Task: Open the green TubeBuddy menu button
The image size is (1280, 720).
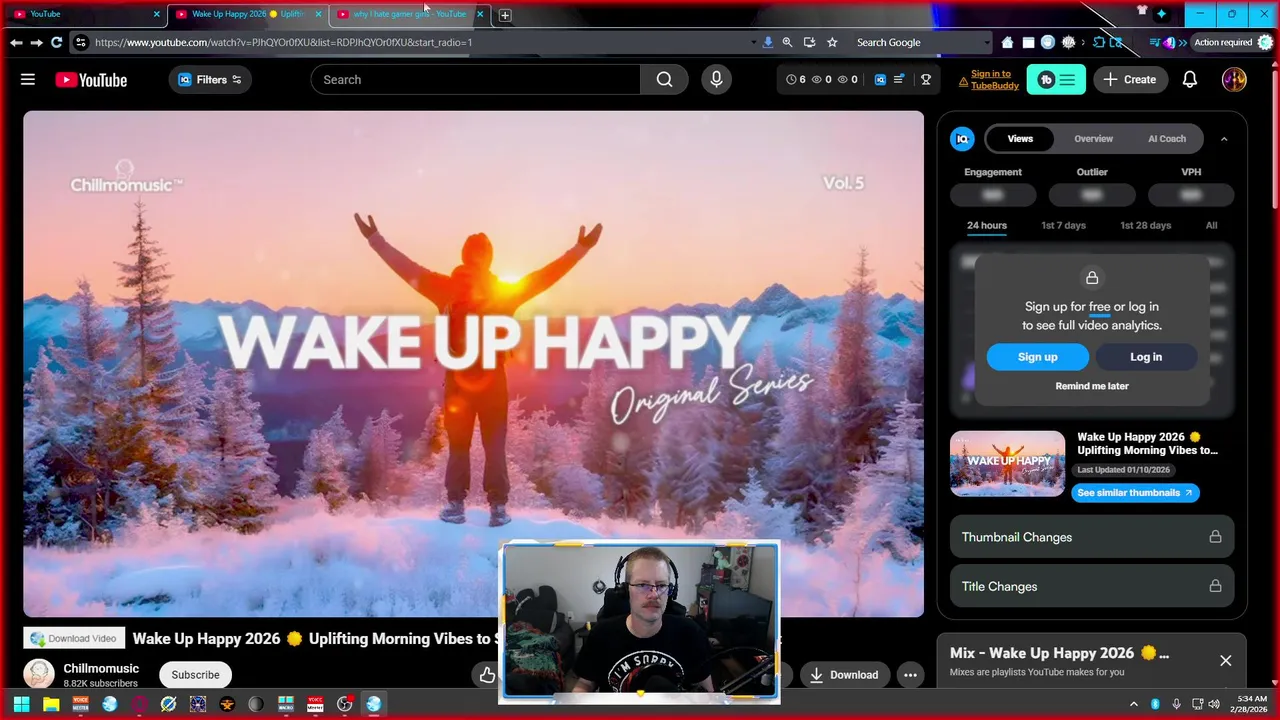Action: pyautogui.click(x=1056, y=80)
